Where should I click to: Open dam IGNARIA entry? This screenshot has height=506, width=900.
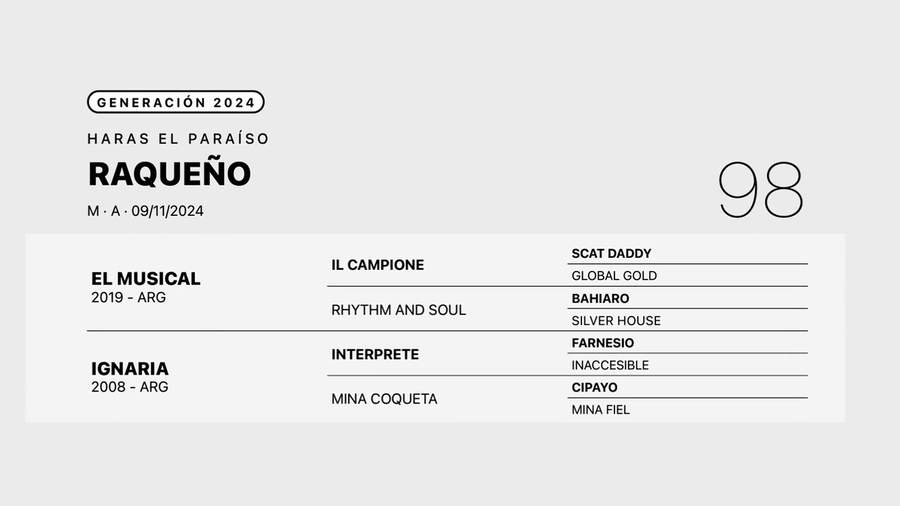pos(130,369)
